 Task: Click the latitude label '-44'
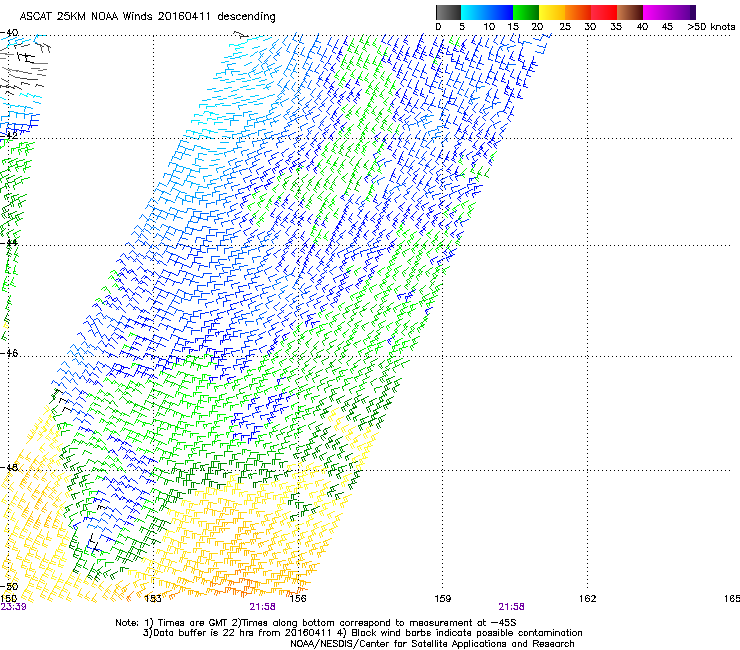click(x=9, y=243)
